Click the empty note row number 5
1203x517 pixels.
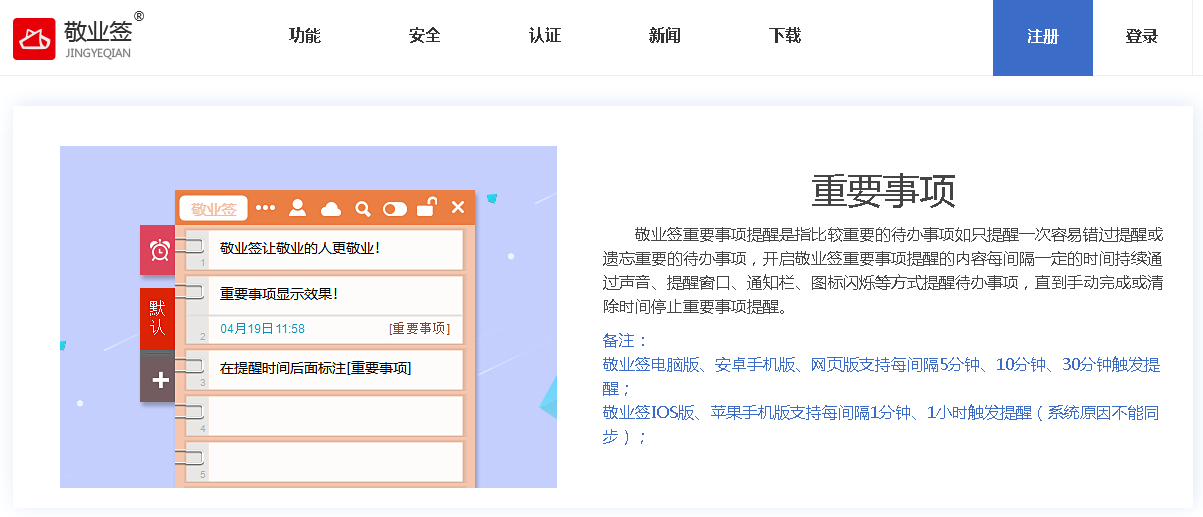(x=325, y=462)
